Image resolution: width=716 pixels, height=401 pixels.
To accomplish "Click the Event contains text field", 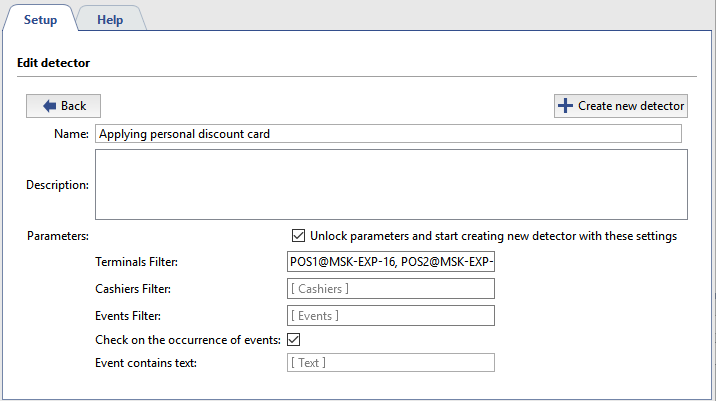I will [x=390, y=362].
